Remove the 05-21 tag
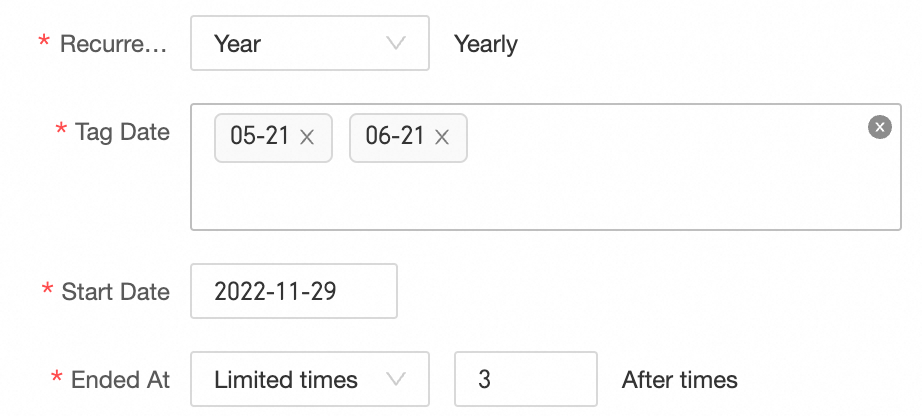 click(308, 137)
